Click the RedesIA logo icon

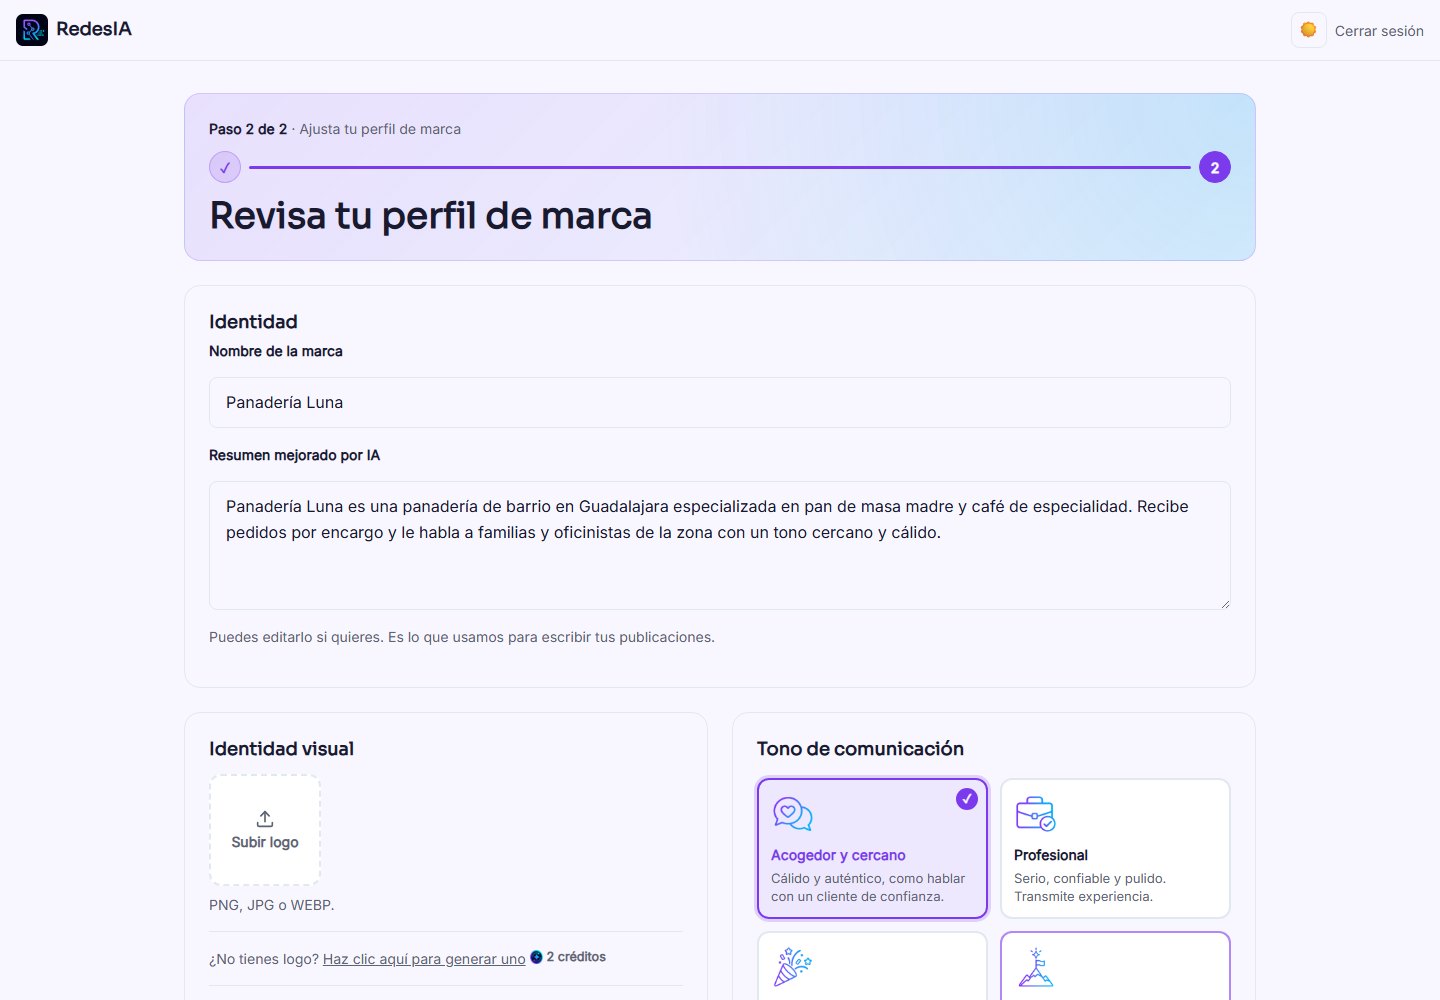coord(32,30)
